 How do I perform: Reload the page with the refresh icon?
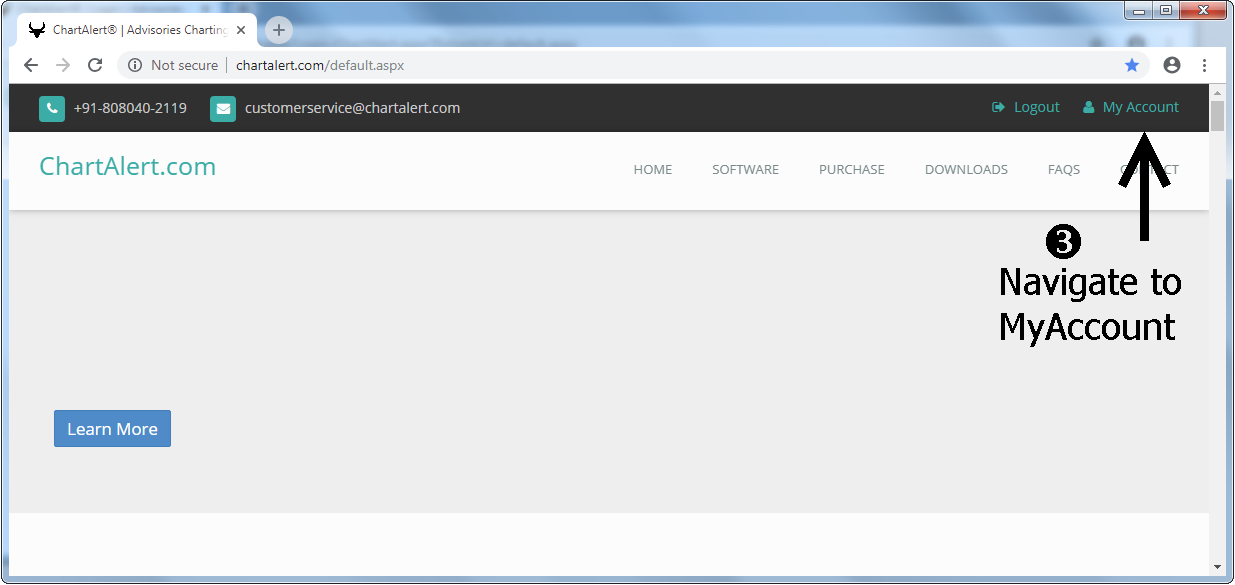[x=95, y=65]
